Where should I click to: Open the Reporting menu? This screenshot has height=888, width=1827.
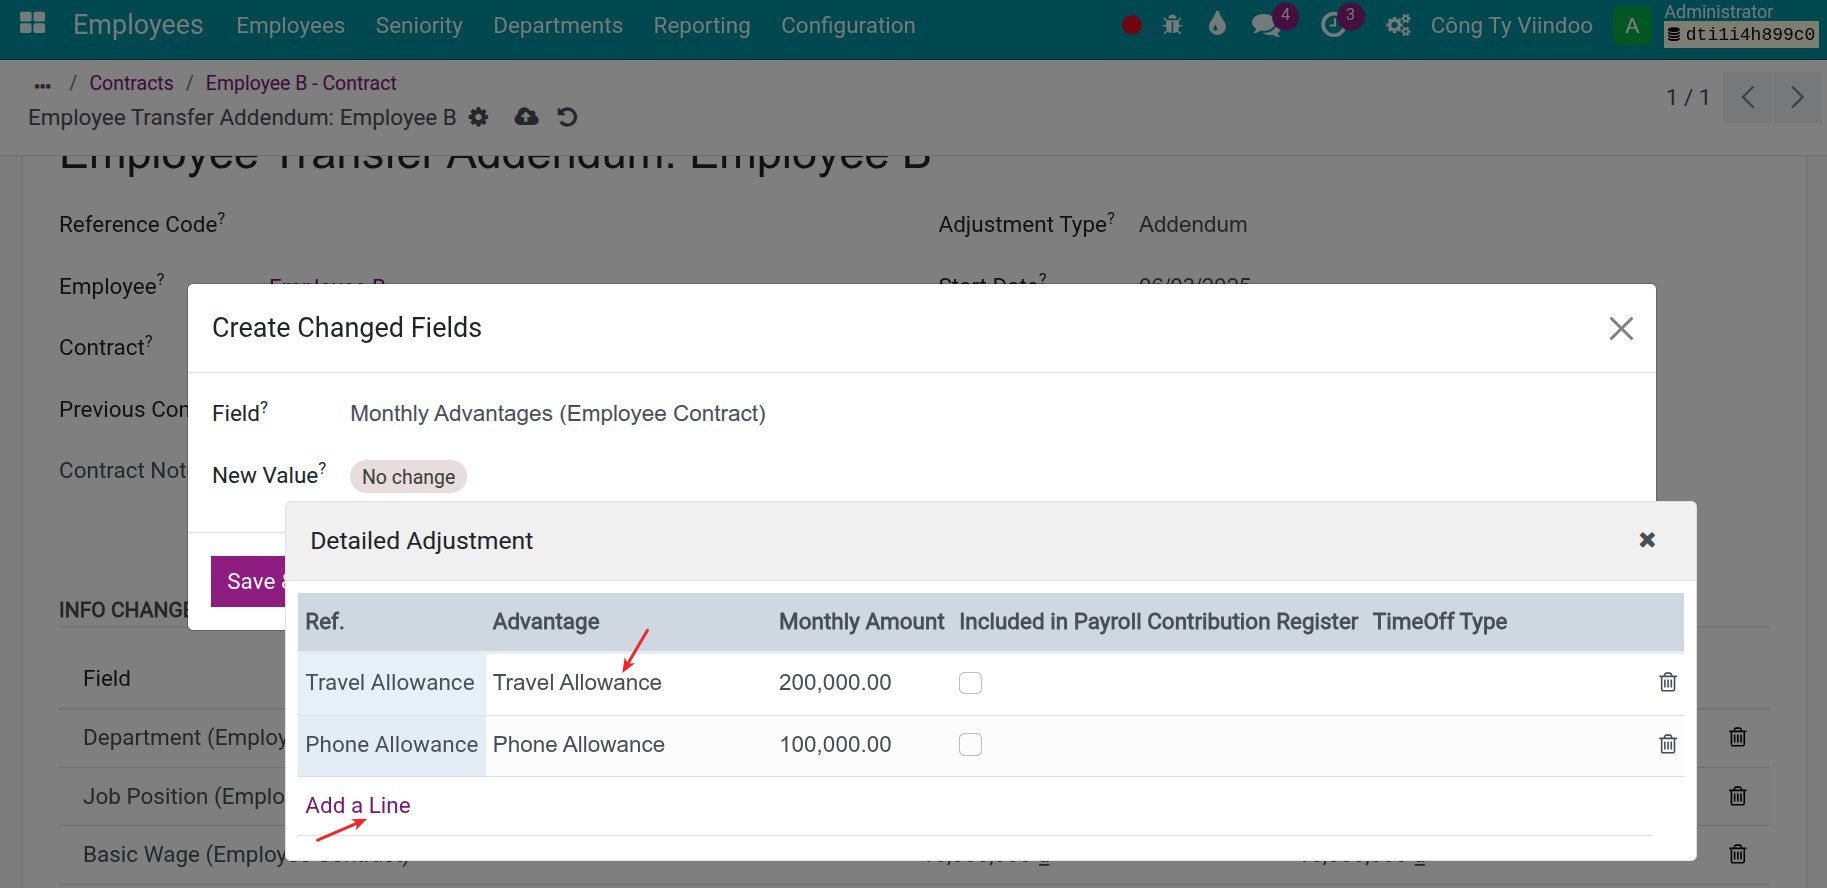click(701, 25)
